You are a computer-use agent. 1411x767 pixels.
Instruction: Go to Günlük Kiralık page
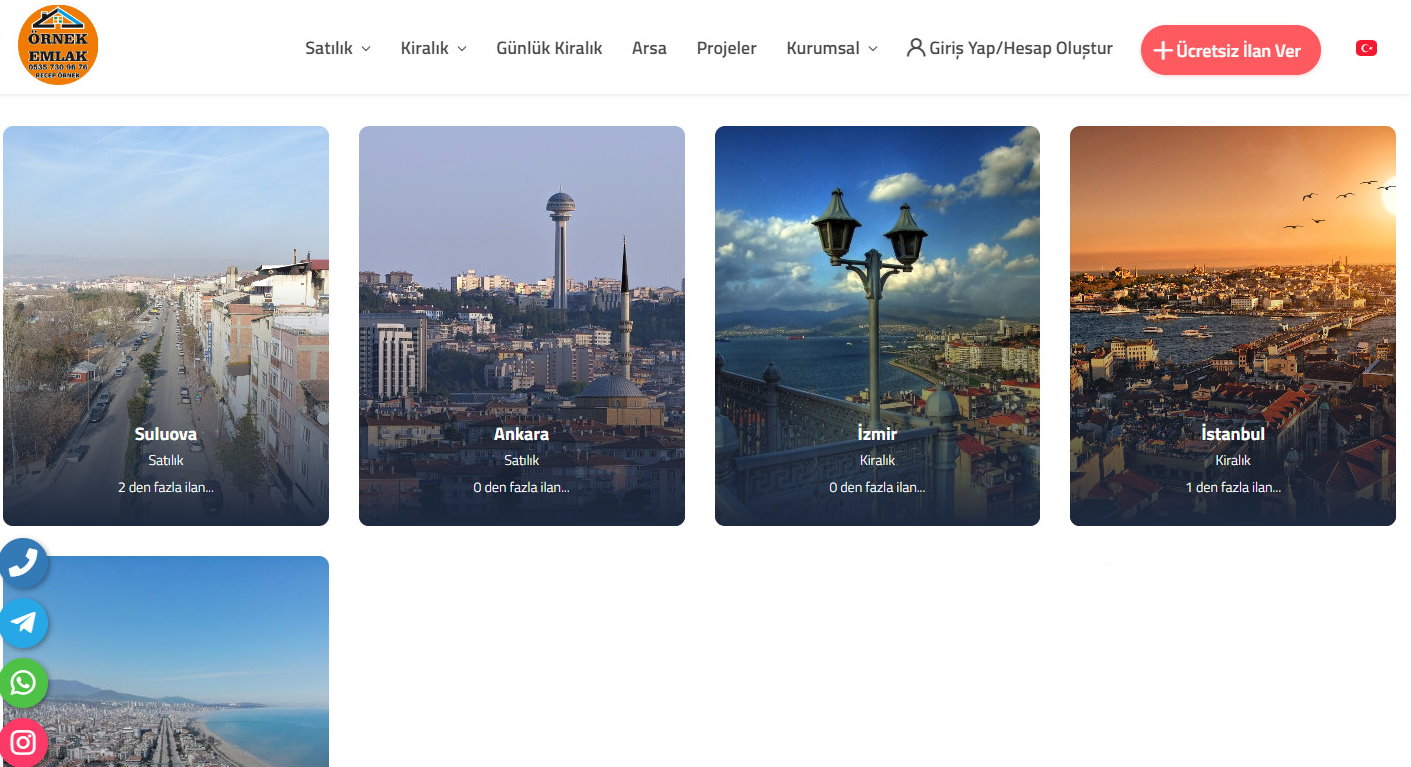(x=549, y=48)
